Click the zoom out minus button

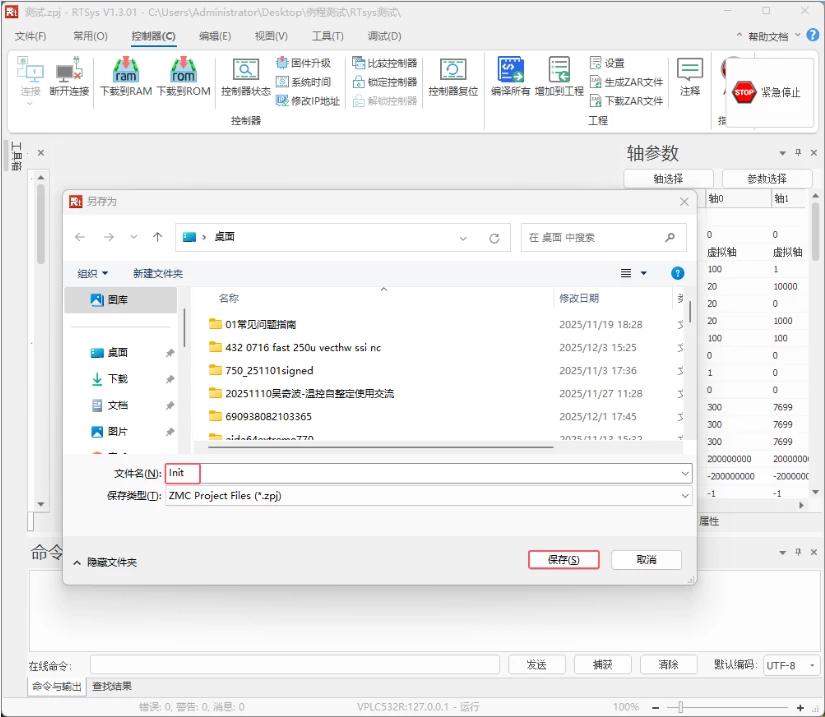[x=656, y=708]
